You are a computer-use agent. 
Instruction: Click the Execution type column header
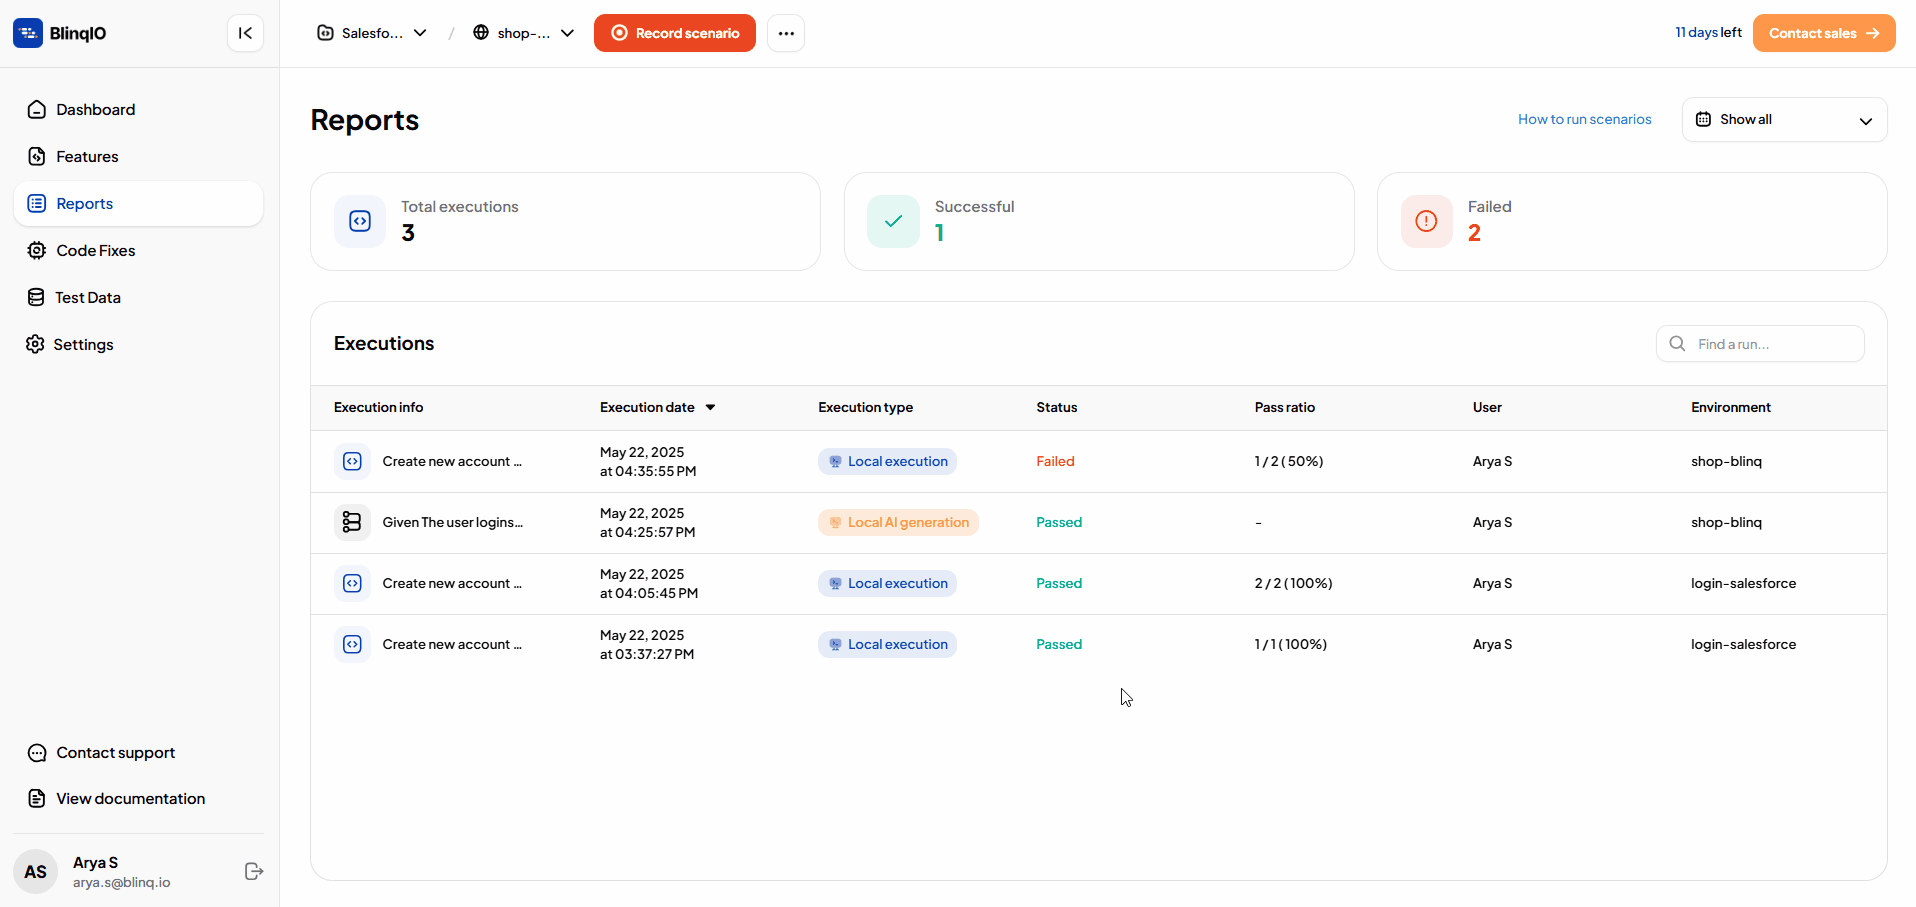865,408
